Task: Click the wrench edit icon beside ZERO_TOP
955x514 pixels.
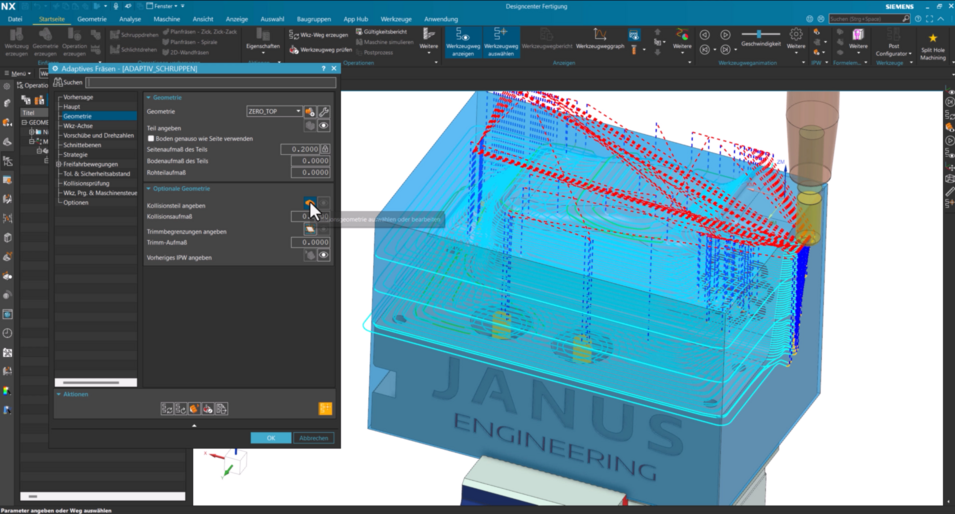Action: click(x=324, y=111)
